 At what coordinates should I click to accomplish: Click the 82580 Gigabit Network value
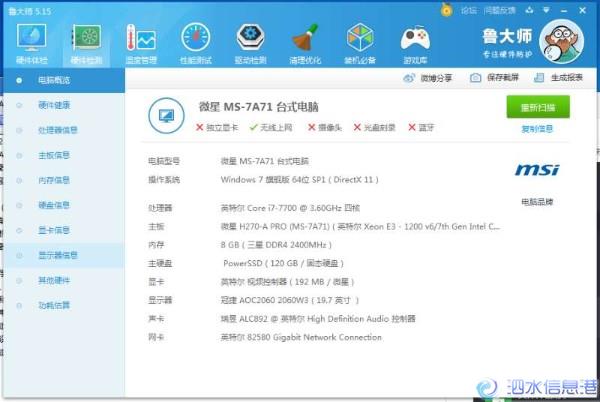[x=301, y=337]
